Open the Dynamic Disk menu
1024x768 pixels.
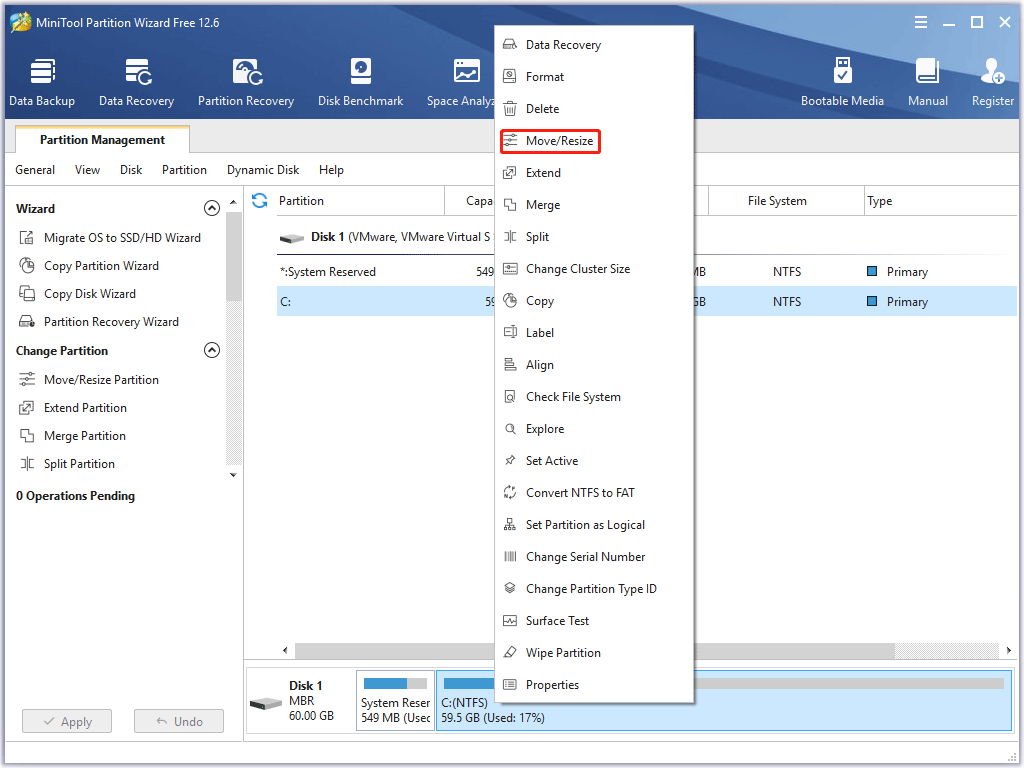click(263, 170)
